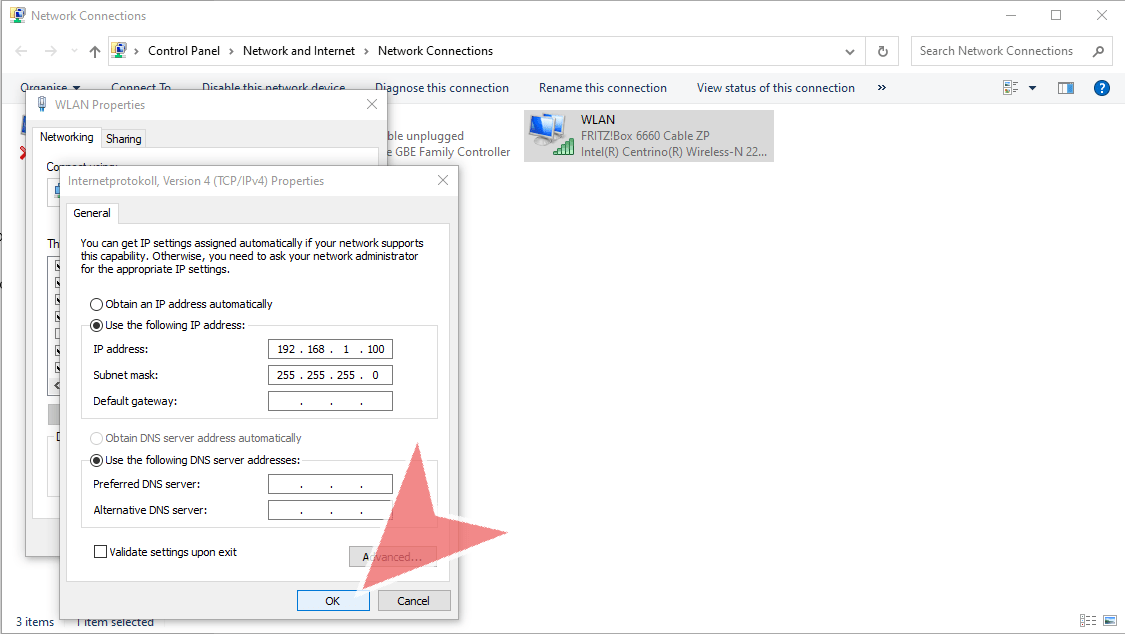The width and height of the screenshot is (1125, 634).
Task: Expand the toolbar overflow chevron
Action: (x=881, y=88)
